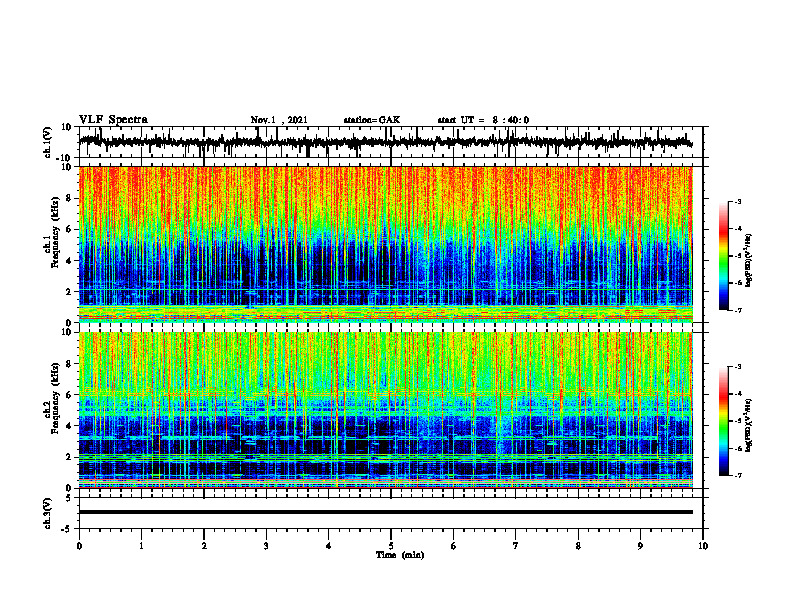The width and height of the screenshot is (792, 612).
Task: Click time axis tick label "7"
Action: 516,546
